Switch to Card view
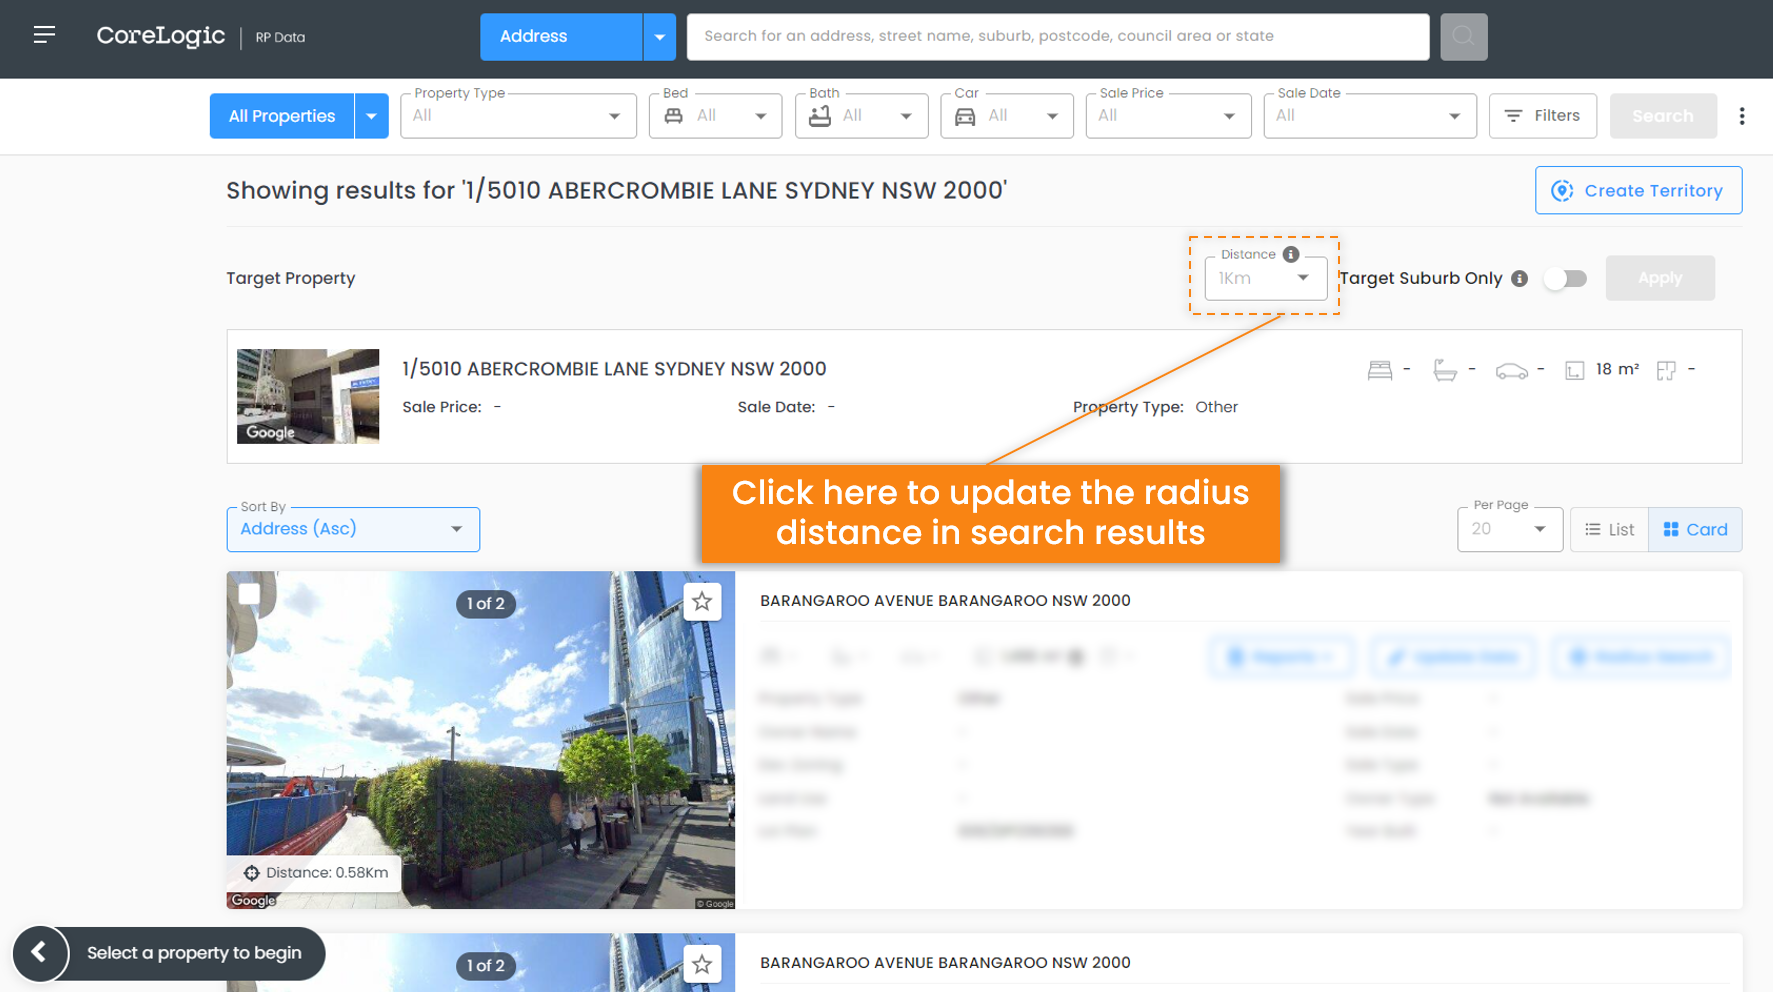Screen dimensions: 1773x992 point(1695,529)
